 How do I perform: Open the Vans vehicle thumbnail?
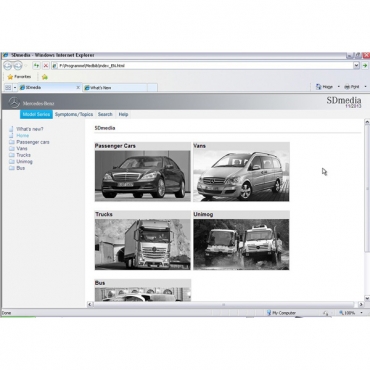241,172
